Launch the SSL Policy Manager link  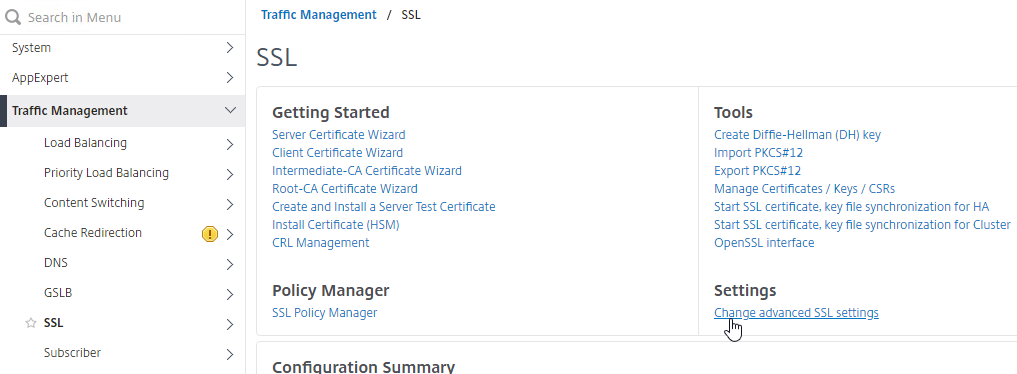pyautogui.click(x=324, y=313)
